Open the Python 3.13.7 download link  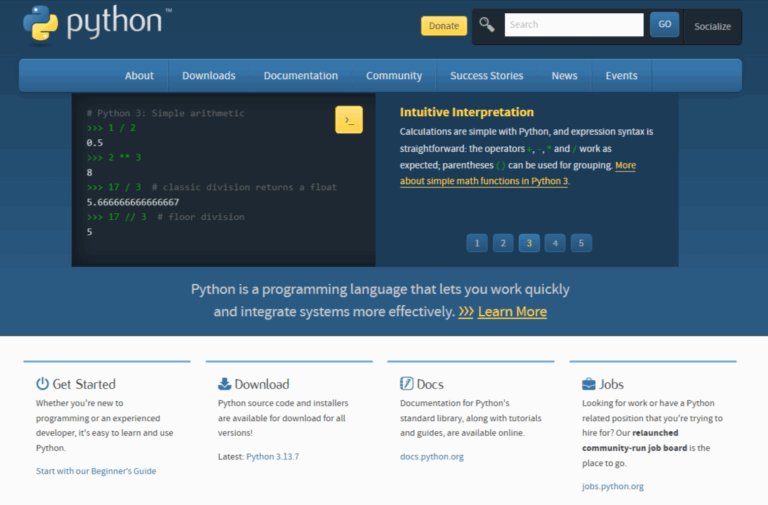tap(272, 457)
